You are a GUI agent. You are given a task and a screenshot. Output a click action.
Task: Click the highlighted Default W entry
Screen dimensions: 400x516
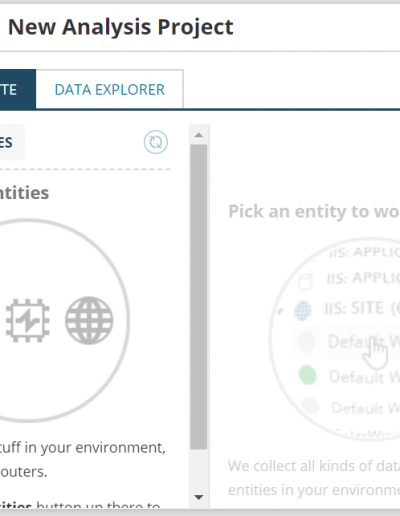[347, 342]
